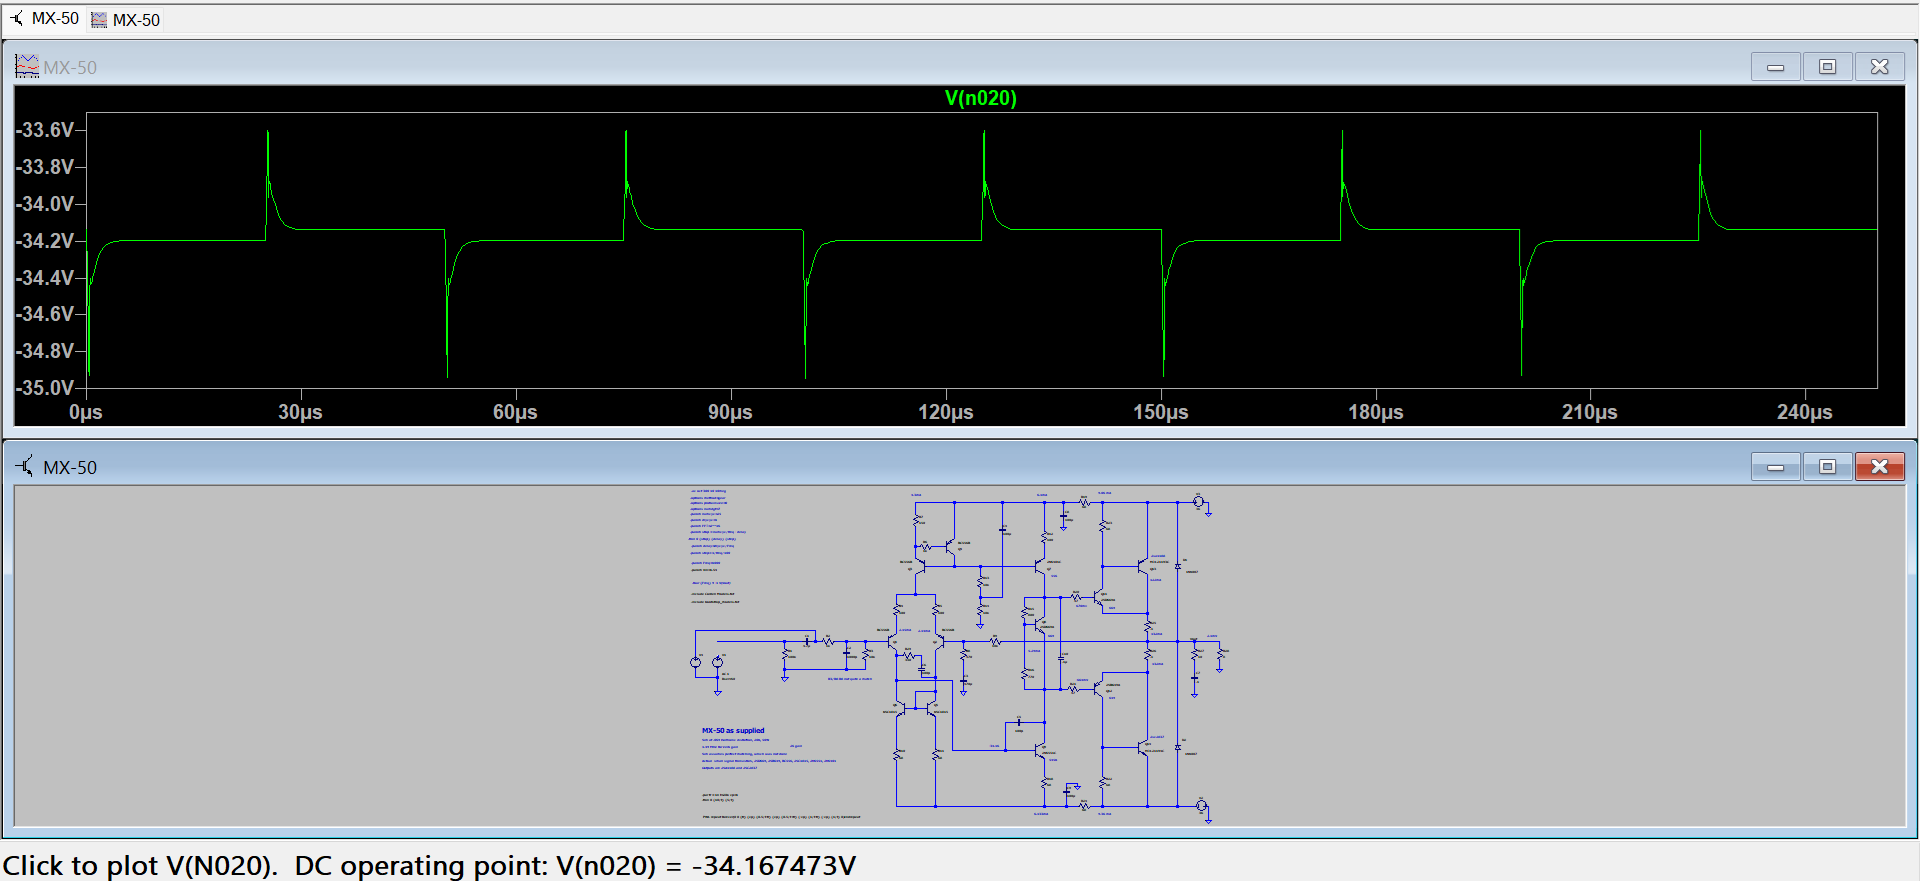Viewport: 1920px width, 881px height.
Task: Switch to the MX-50 waveform tab
Action: click(126, 20)
